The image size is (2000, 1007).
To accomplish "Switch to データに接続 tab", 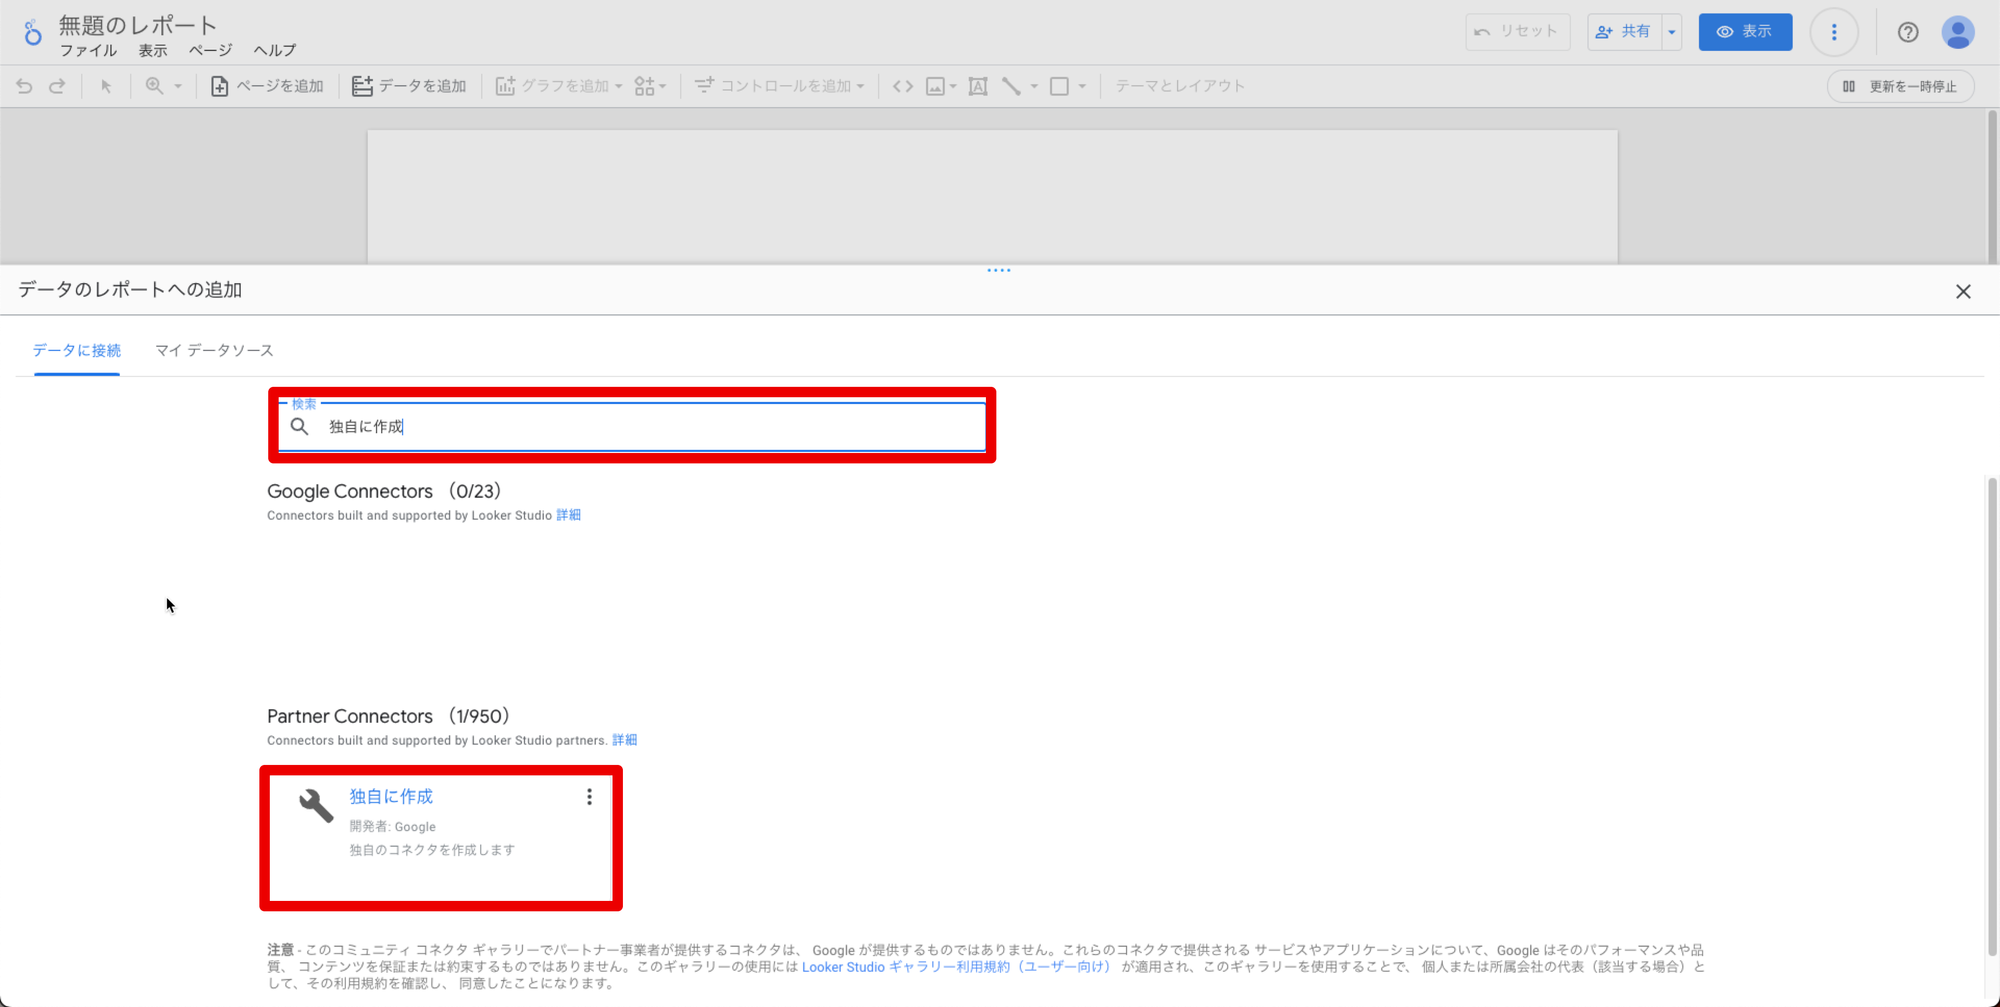I will click(x=77, y=350).
